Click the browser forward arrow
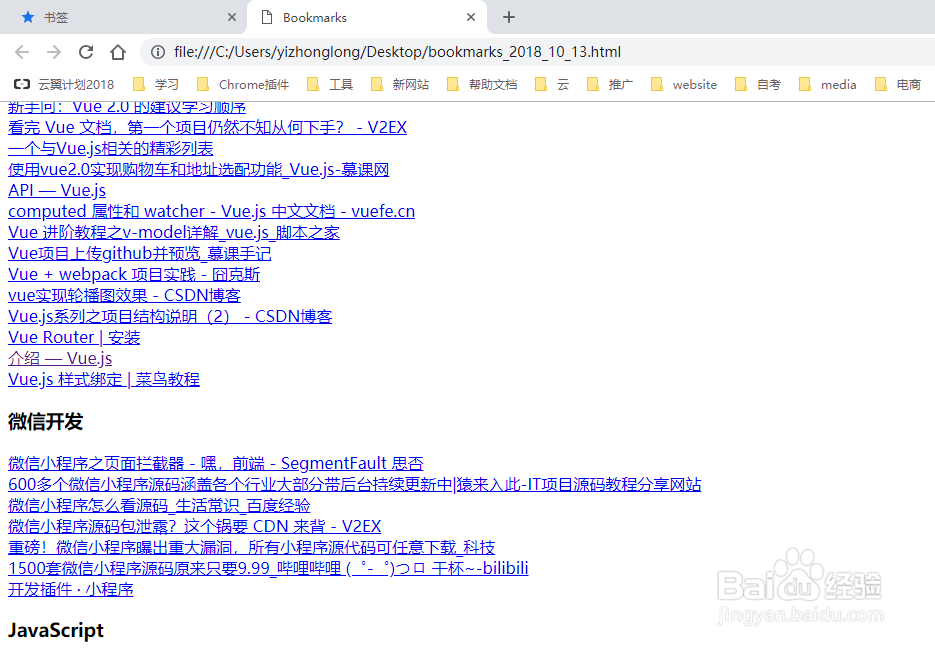This screenshot has width=935, height=648. click(54, 52)
